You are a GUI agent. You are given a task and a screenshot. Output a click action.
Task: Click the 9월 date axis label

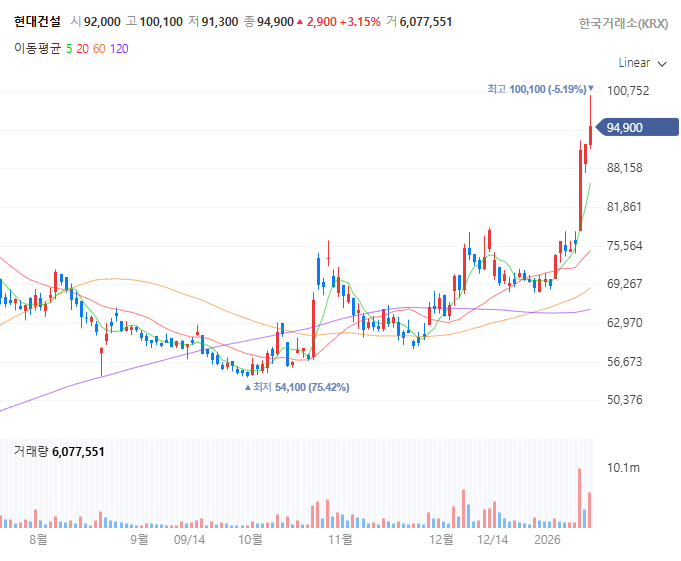tap(139, 540)
